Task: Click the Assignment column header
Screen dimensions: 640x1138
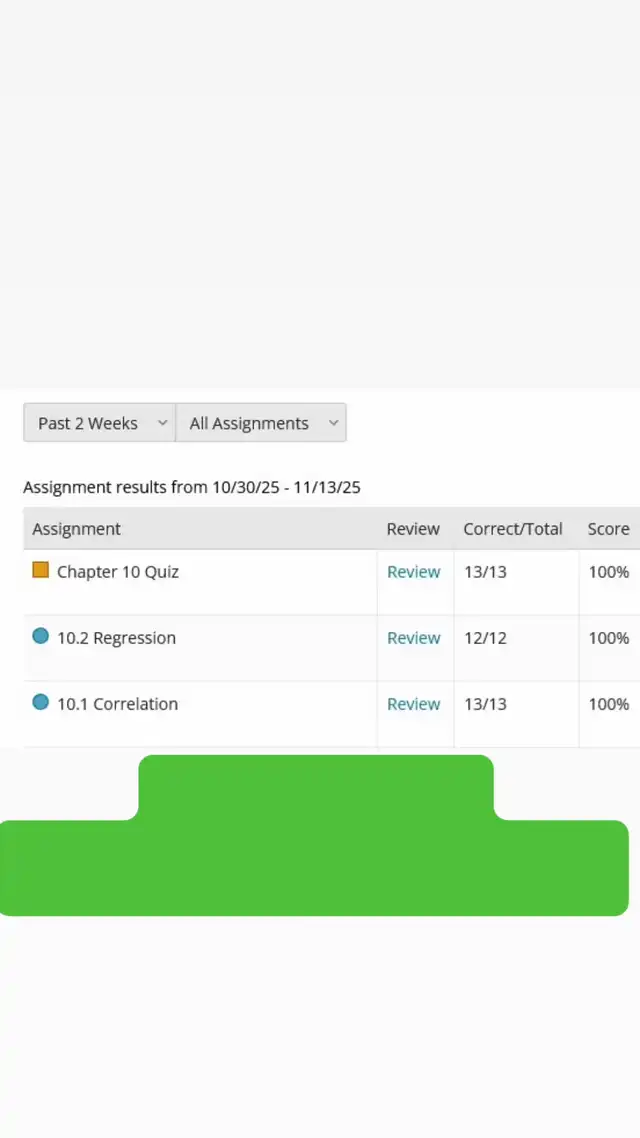Action: (76, 529)
